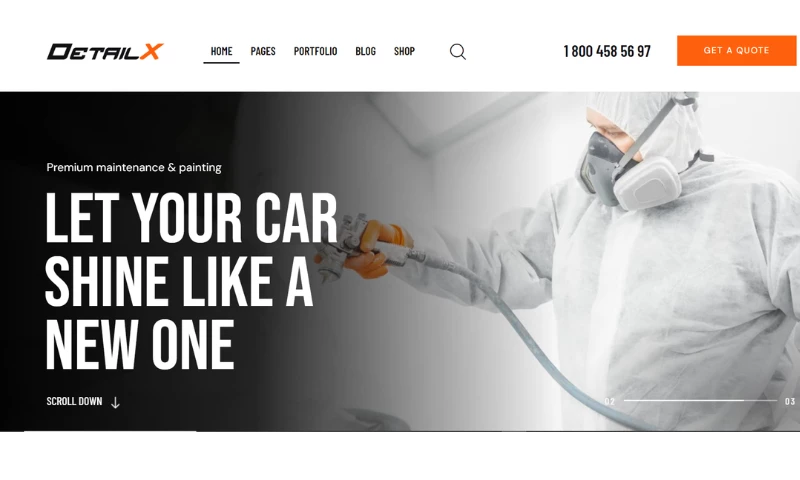
Task: Click the Premium maintenance & painting subtitle
Action: point(134,167)
